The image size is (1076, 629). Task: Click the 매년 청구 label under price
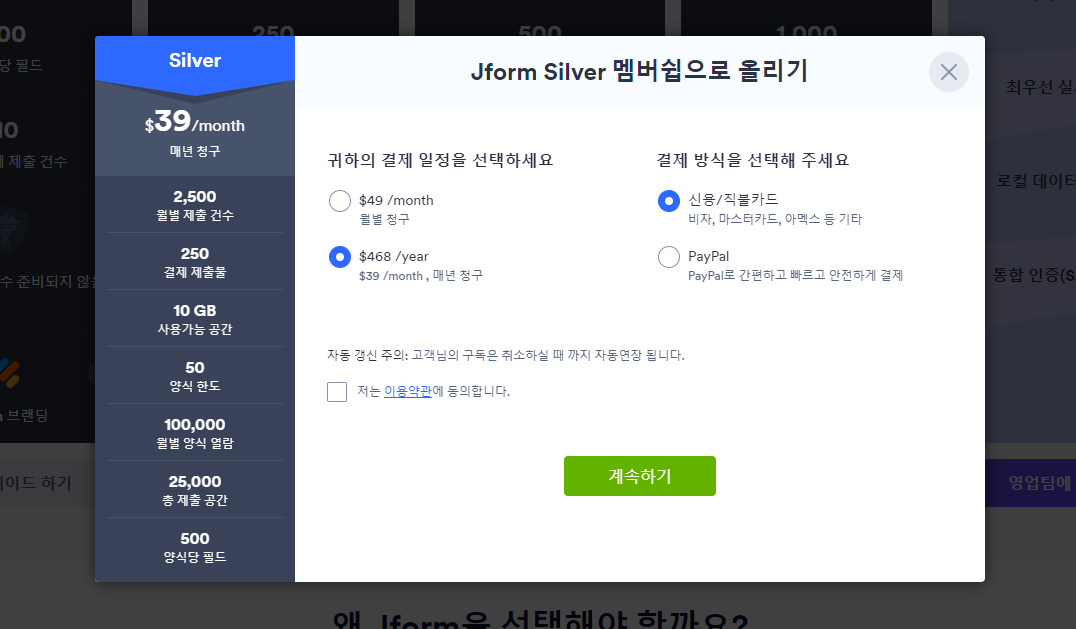click(x=195, y=151)
